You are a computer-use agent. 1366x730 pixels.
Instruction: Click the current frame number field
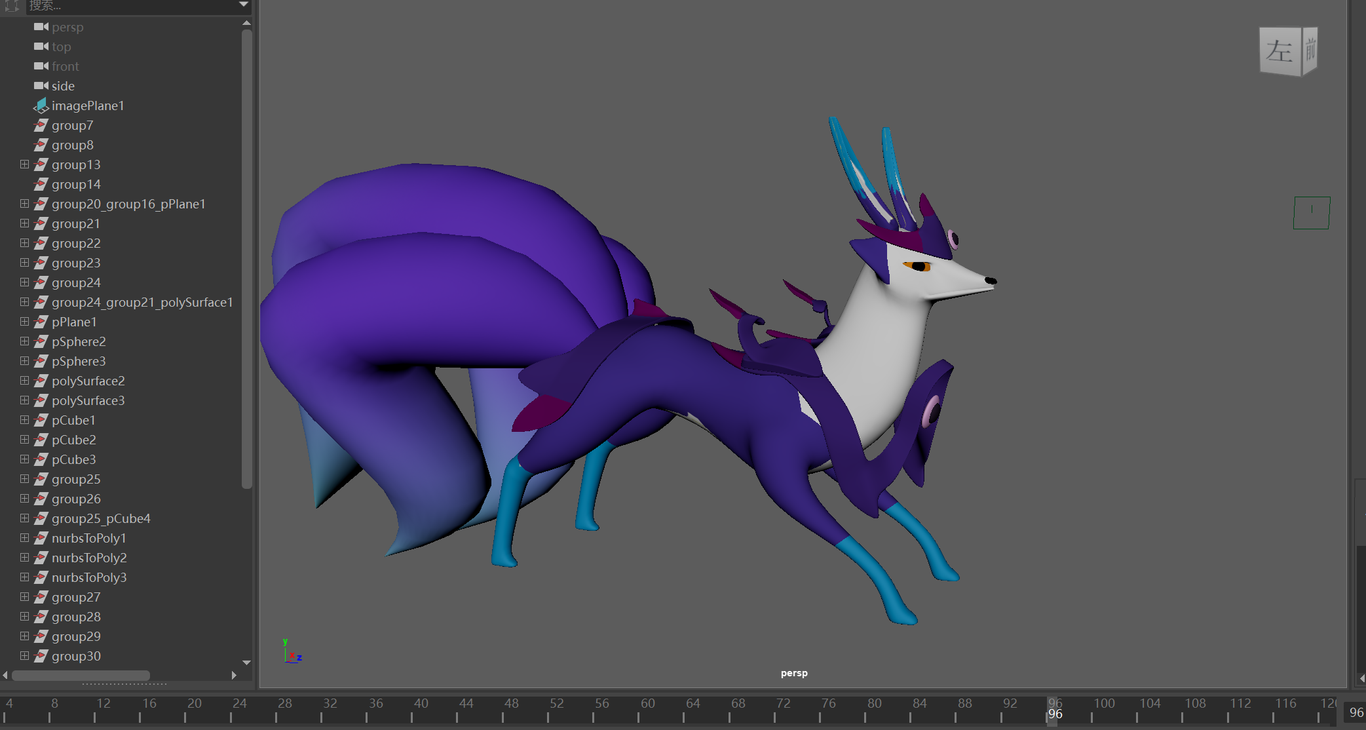(x=1355, y=713)
